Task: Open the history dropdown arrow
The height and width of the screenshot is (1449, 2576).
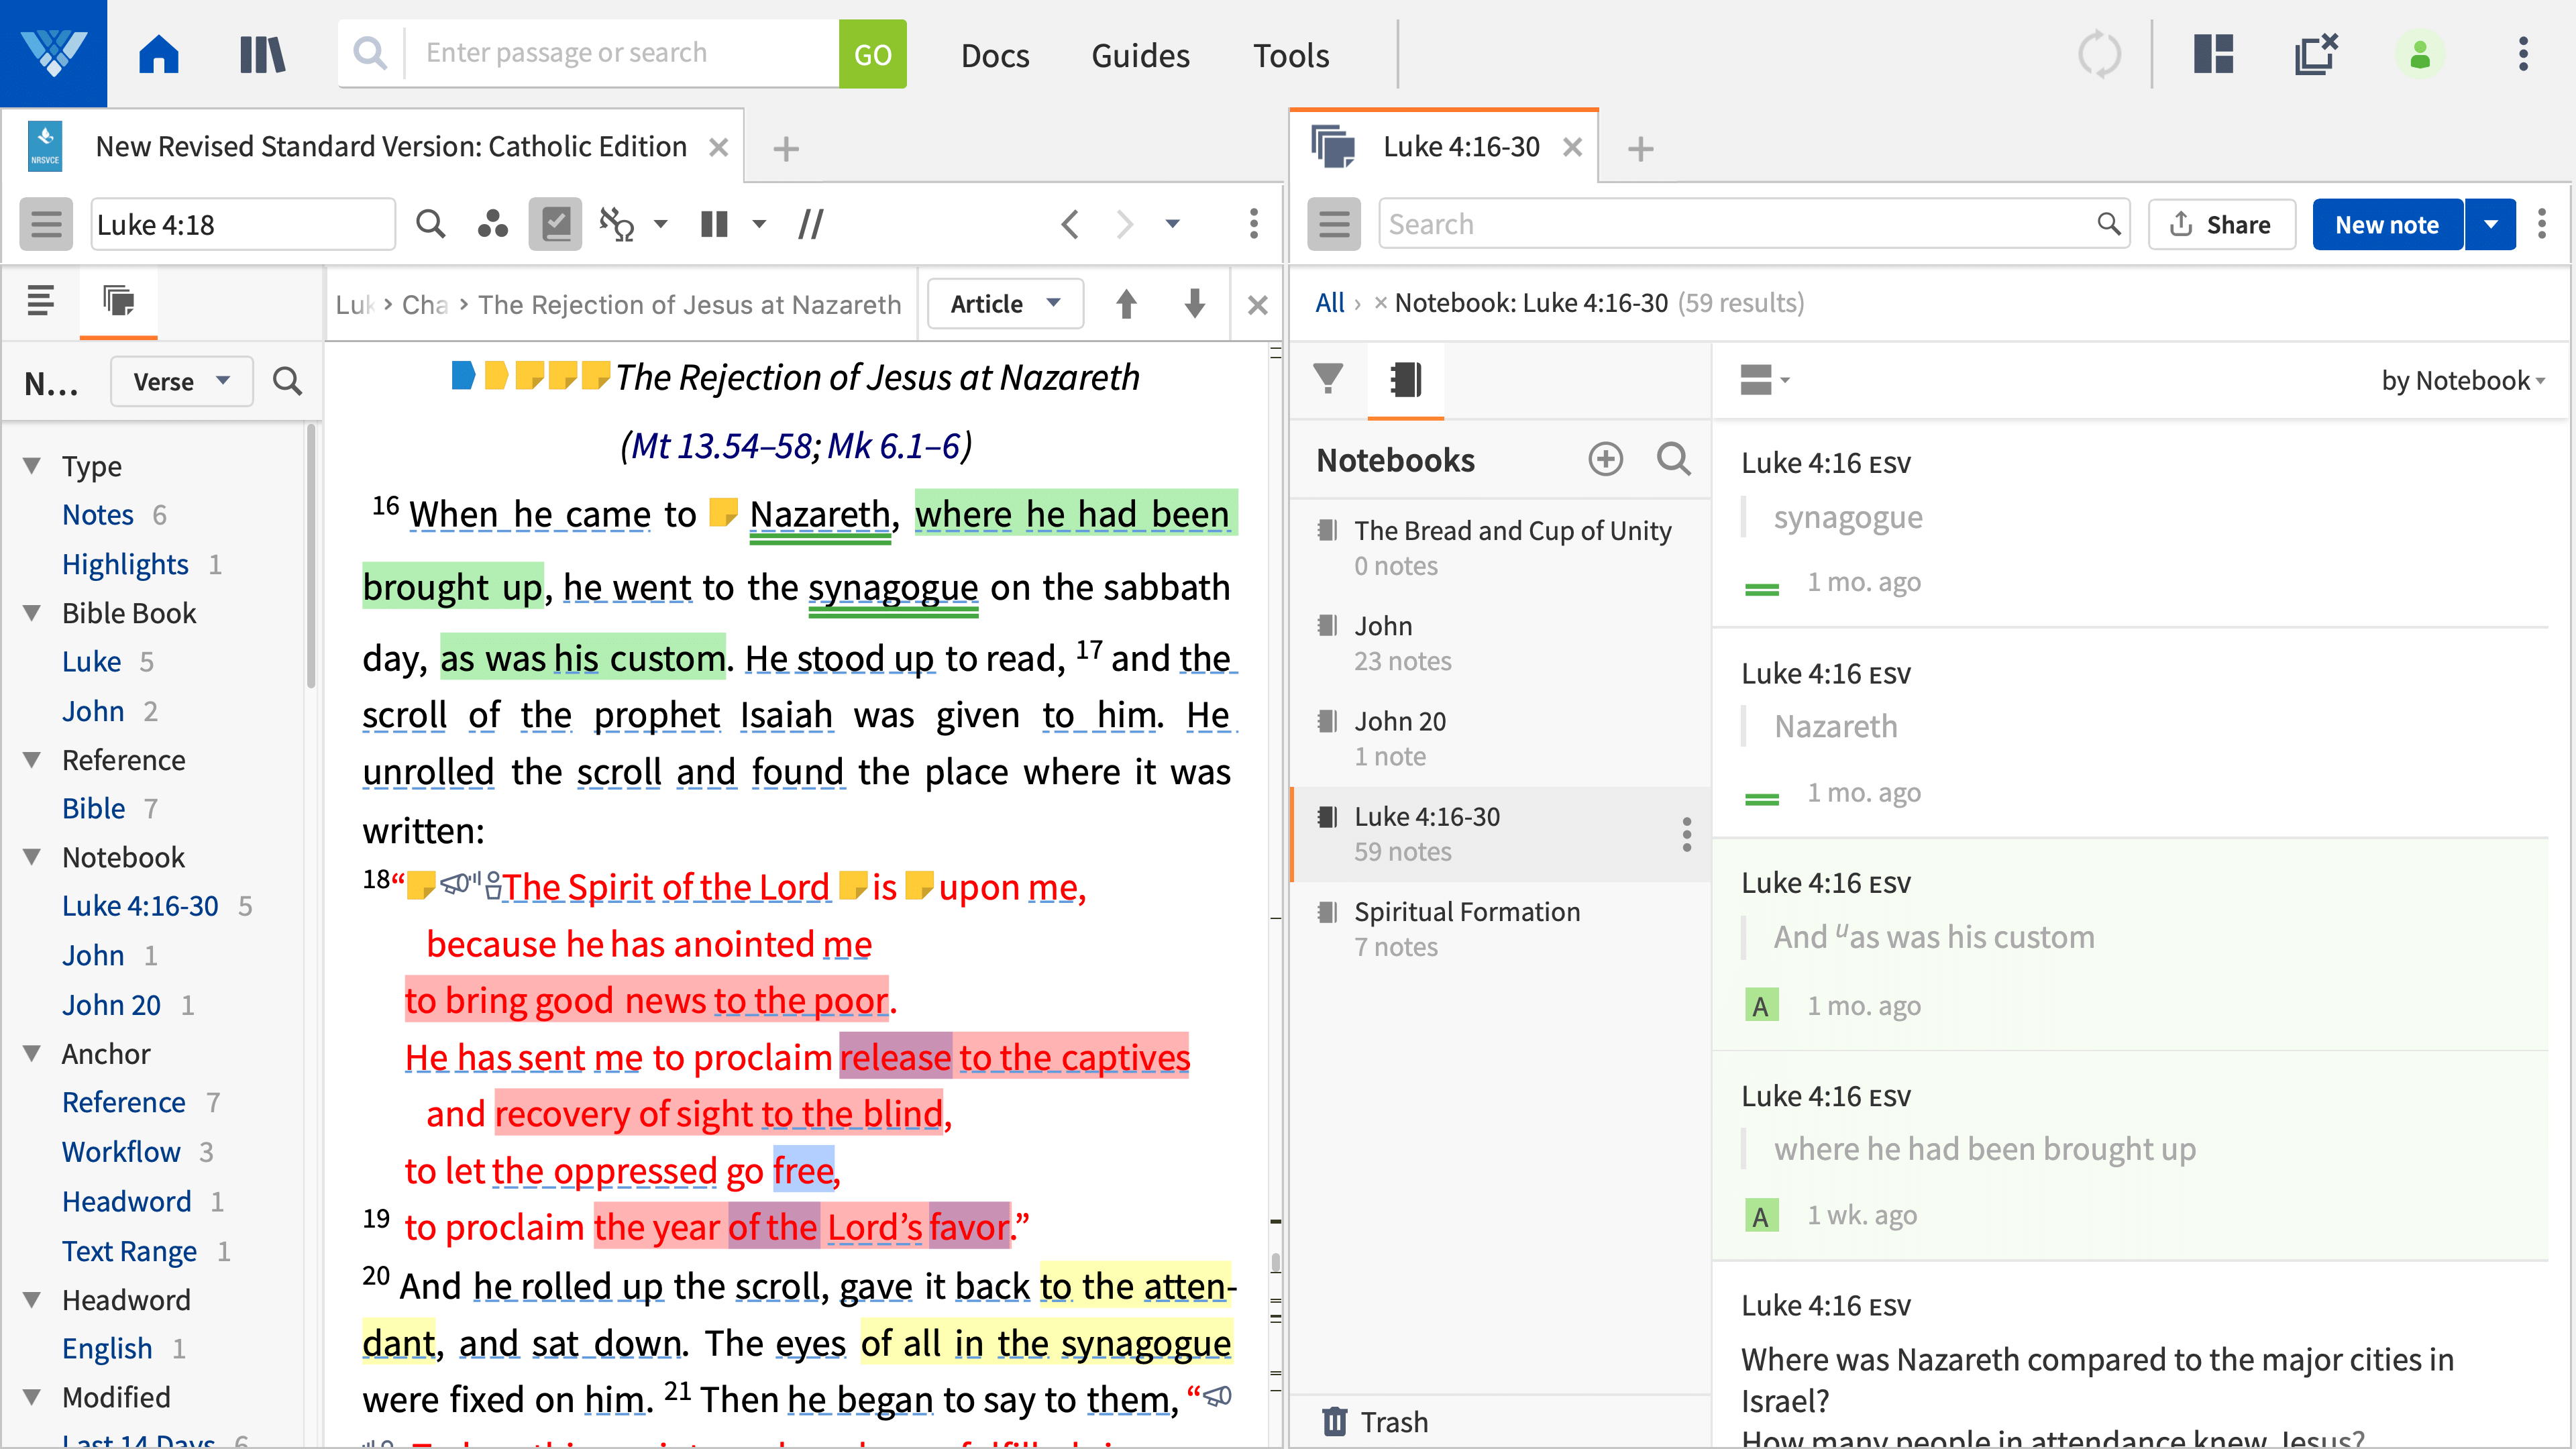Action: click(x=1172, y=224)
